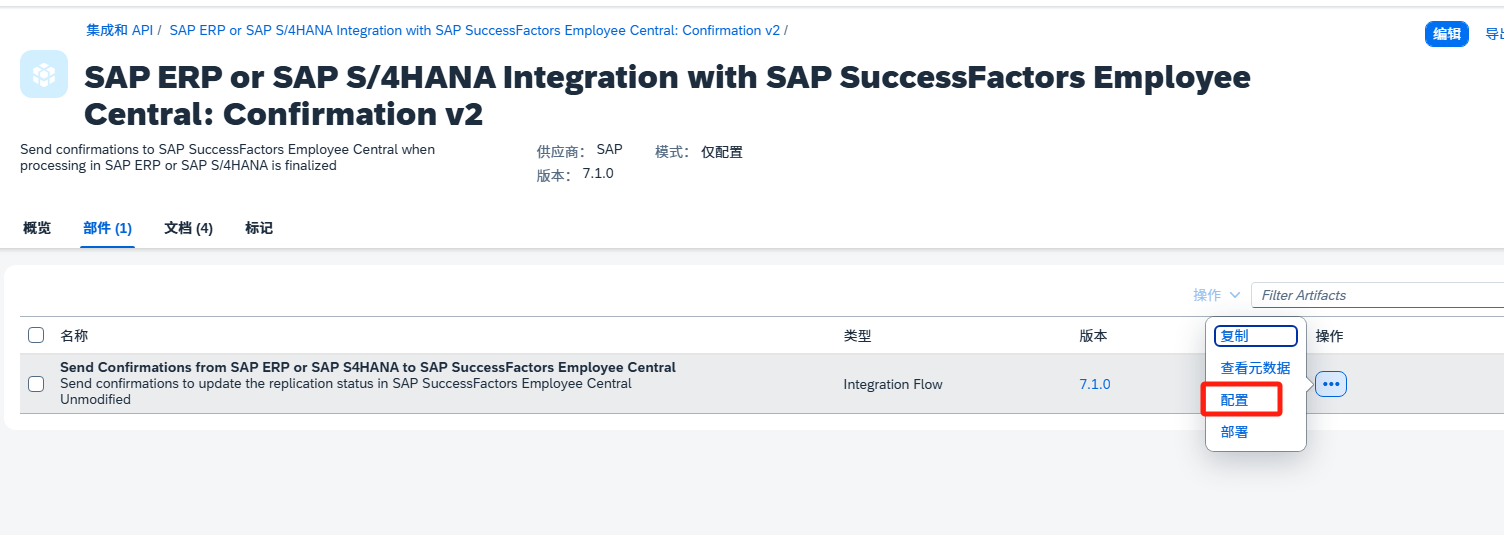Screen dimensions: 1504x535
Task: Switch to the 概览 tab
Action: tap(37, 228)
